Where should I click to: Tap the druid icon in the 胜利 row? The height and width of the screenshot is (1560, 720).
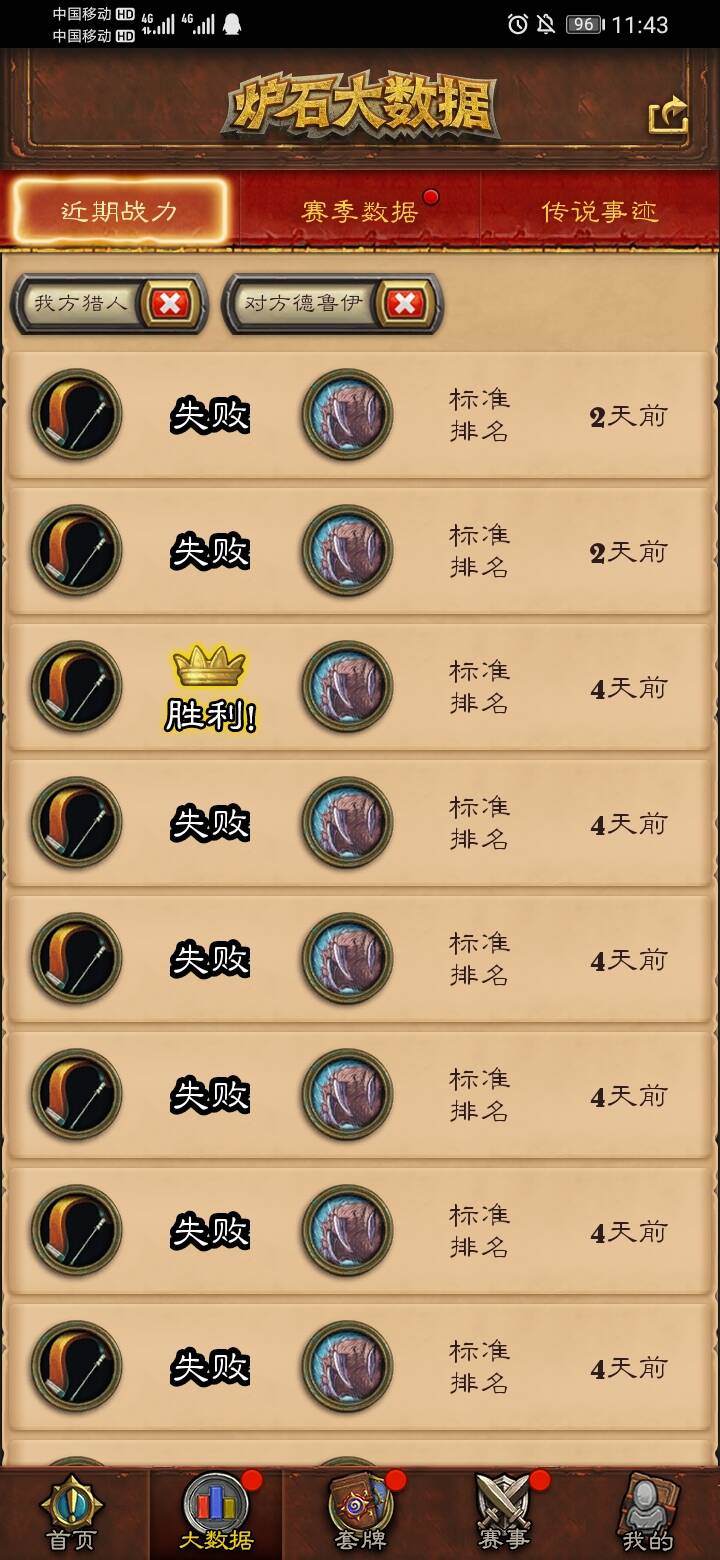347,687
